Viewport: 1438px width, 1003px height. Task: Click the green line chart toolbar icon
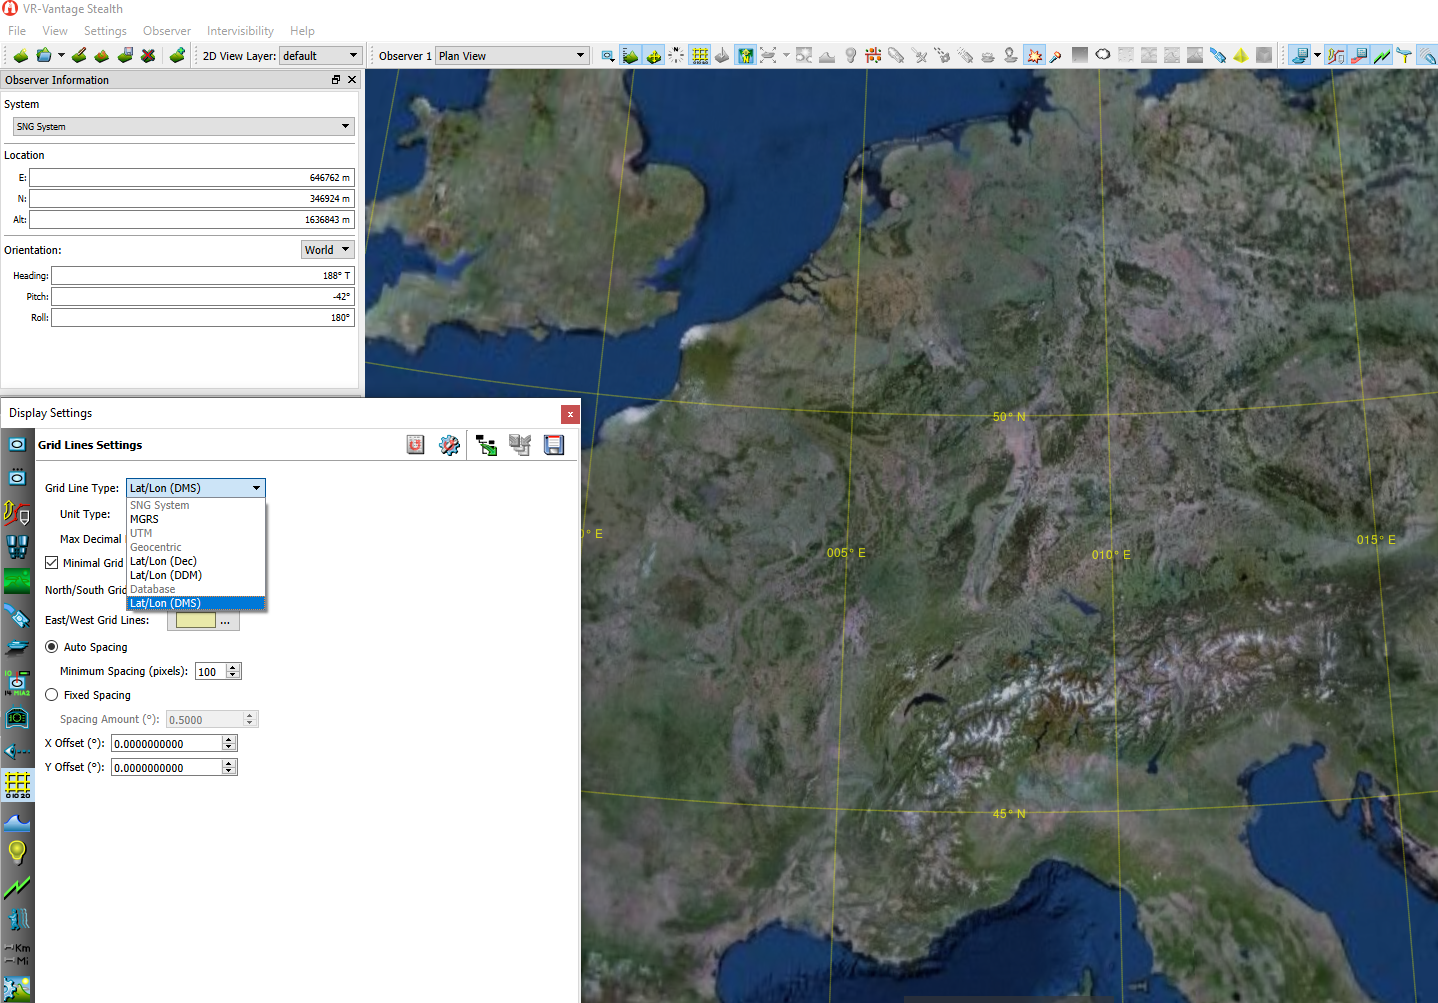[1382, 56]
